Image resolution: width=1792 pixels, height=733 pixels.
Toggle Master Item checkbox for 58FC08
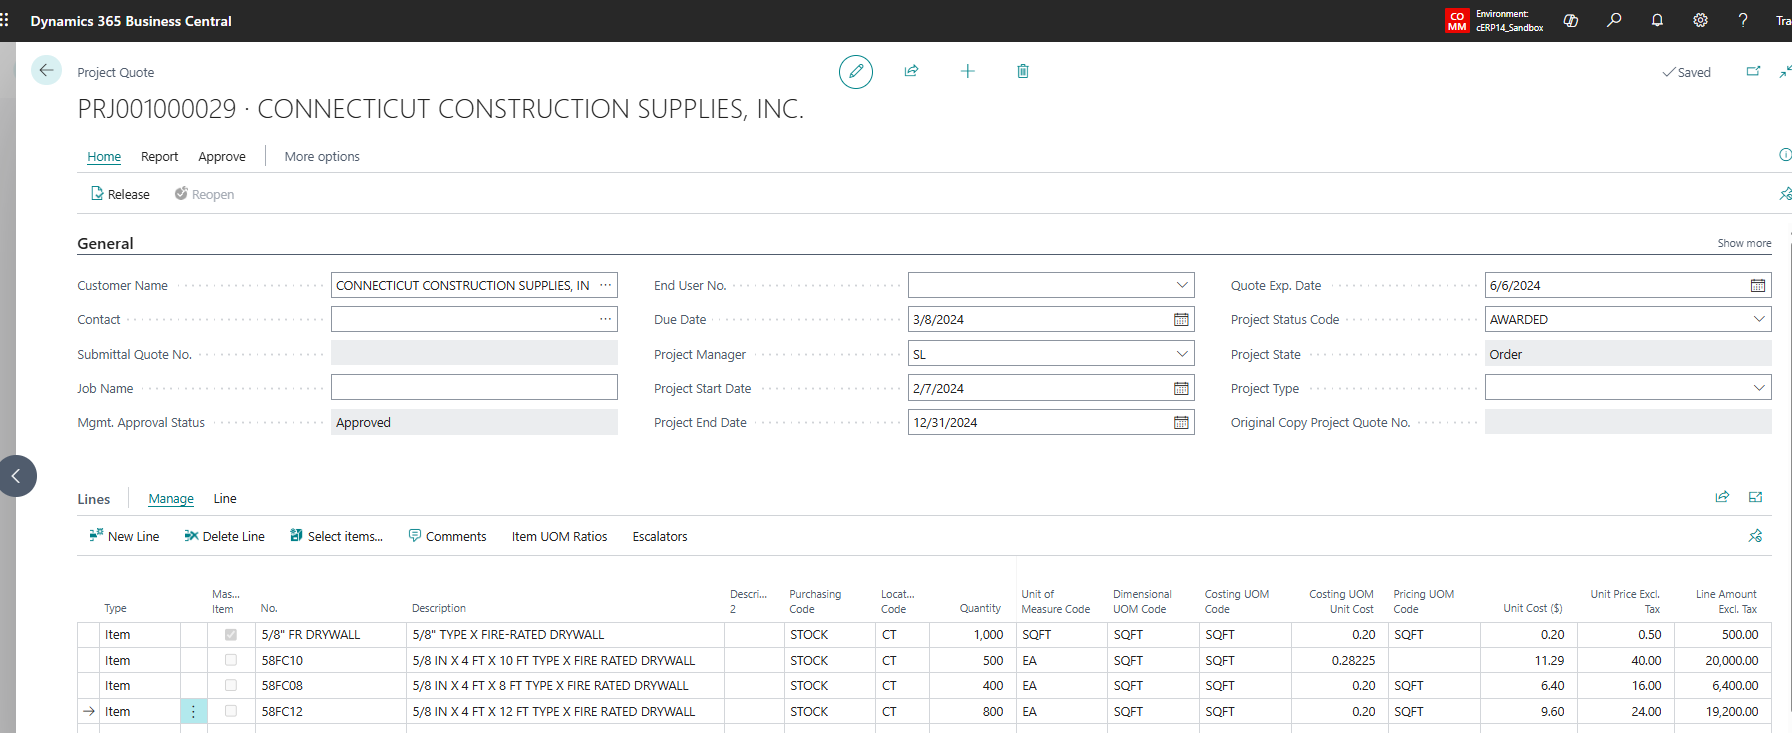(231, 686)
